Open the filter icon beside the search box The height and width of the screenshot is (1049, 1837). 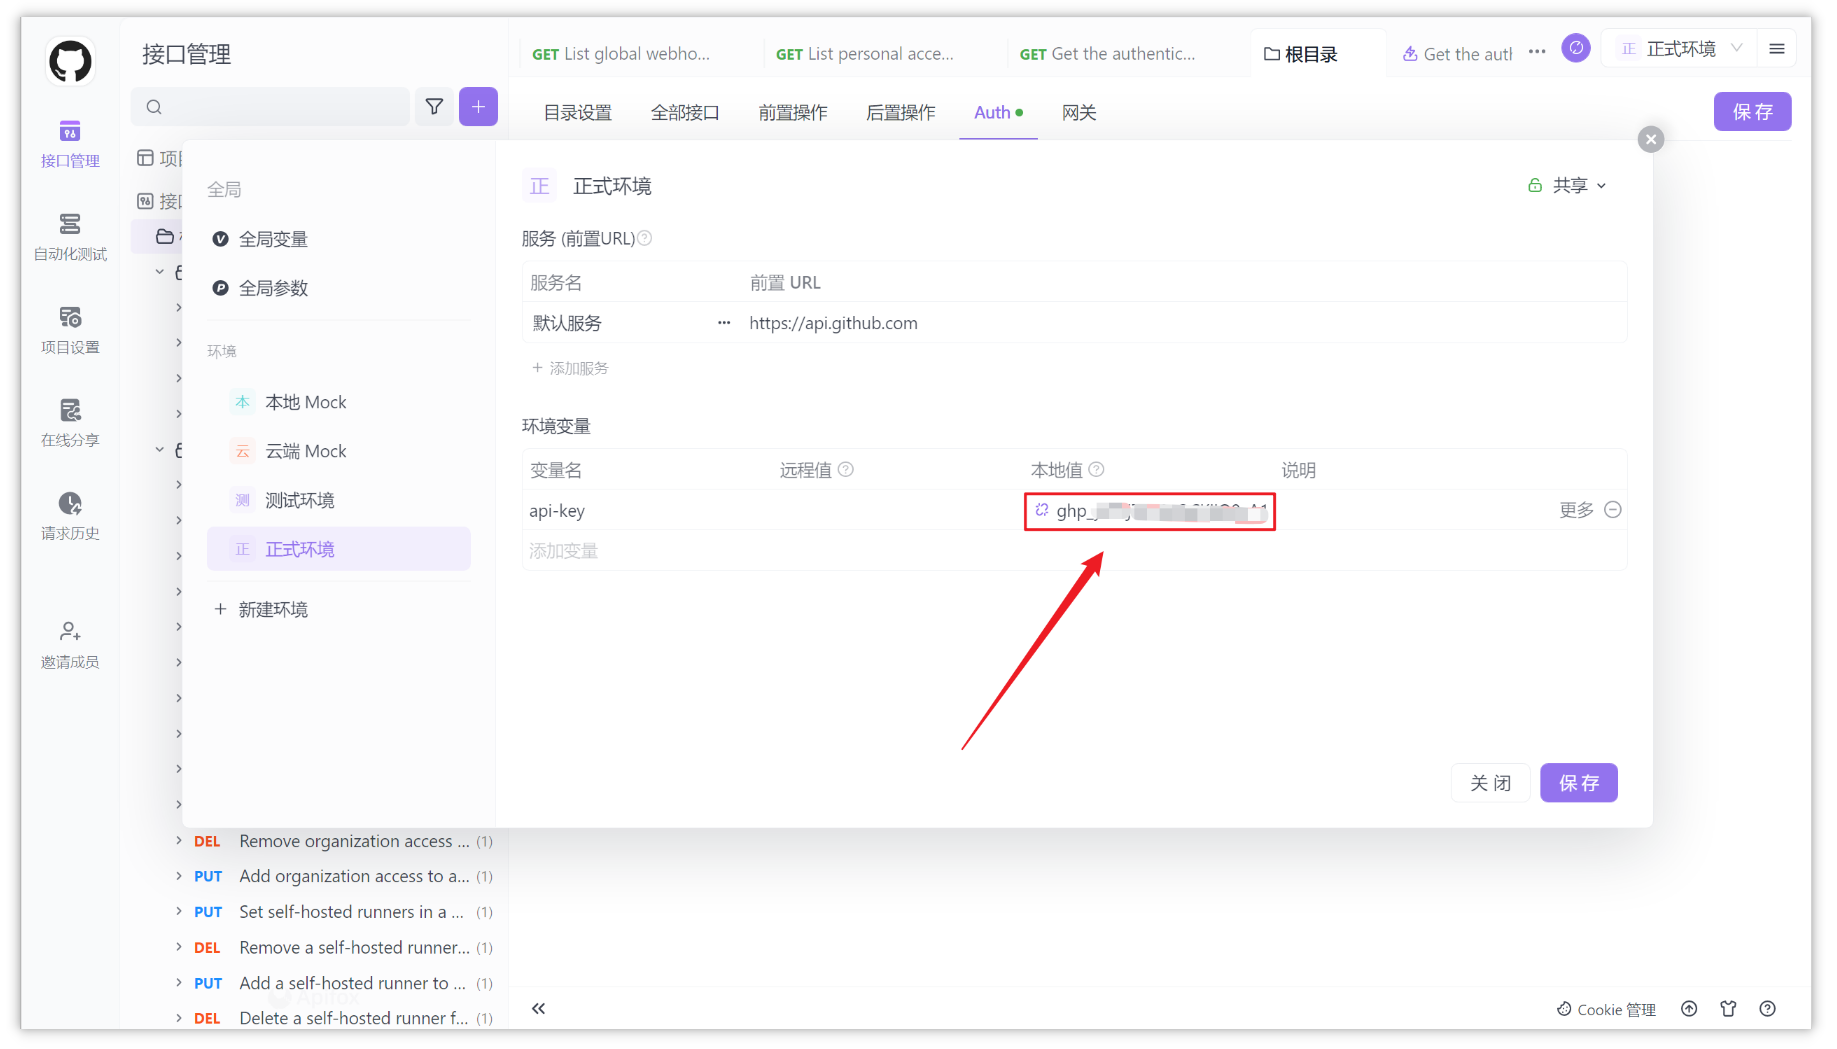(434, 106)
